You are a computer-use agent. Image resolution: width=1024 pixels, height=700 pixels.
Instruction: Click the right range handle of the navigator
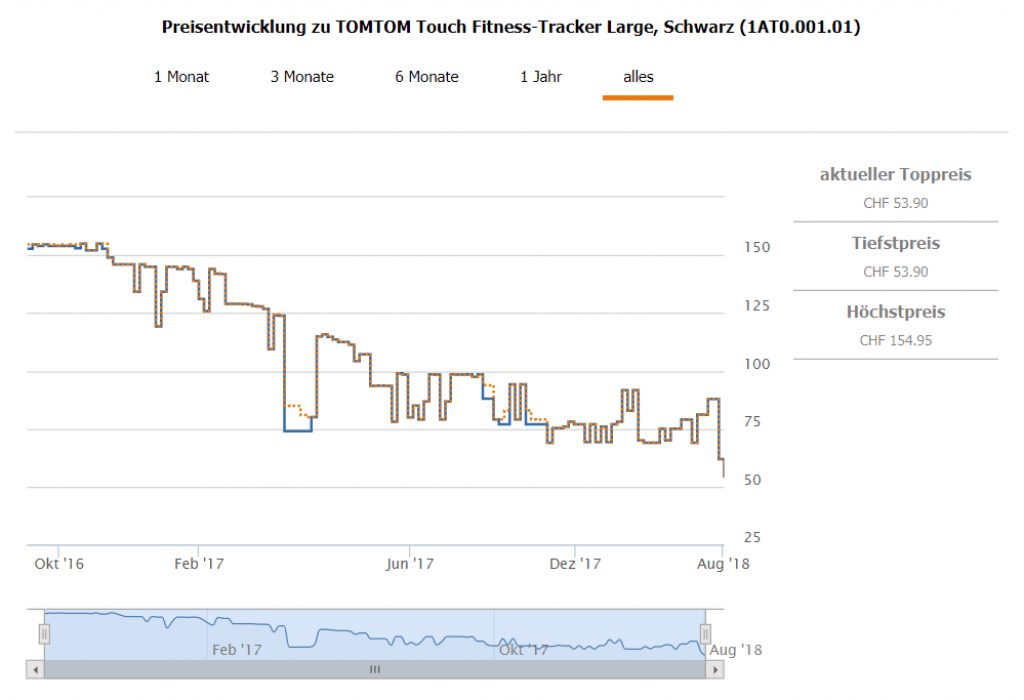pyautogui.click(x=705, y=634)
